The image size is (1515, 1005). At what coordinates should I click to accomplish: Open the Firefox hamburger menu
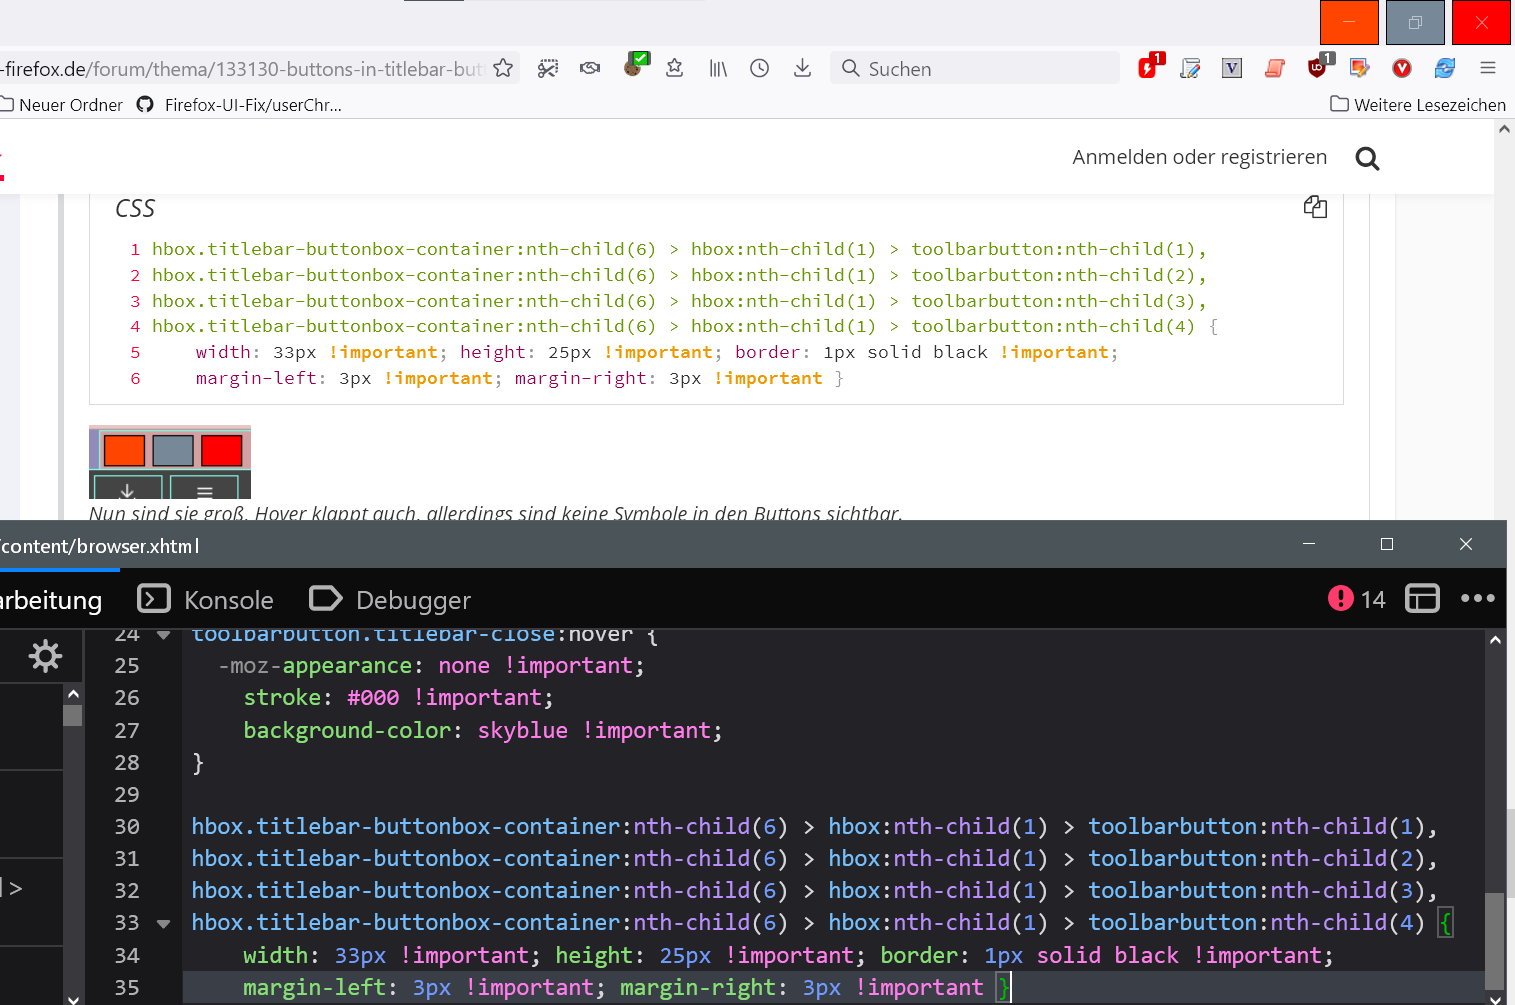pyautogui.click(x=1488, y=68)
